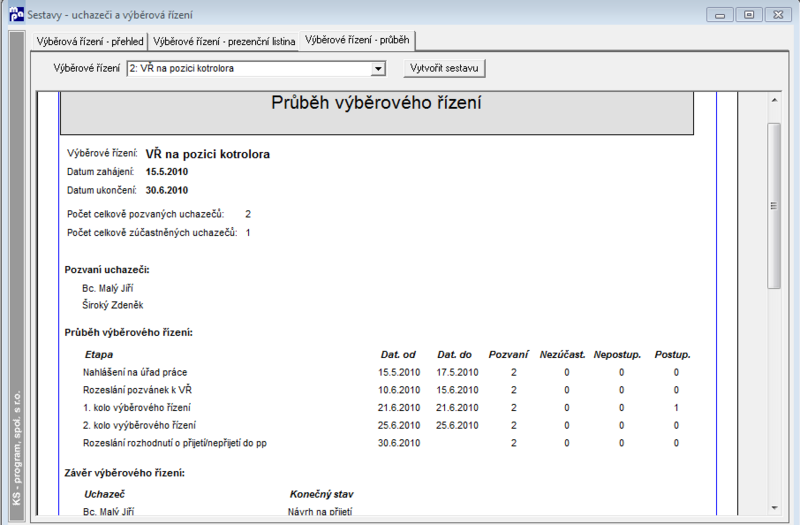Click the report scrollbar up arrow
Viewport: 800px width, 525px height.
(774, 101)
